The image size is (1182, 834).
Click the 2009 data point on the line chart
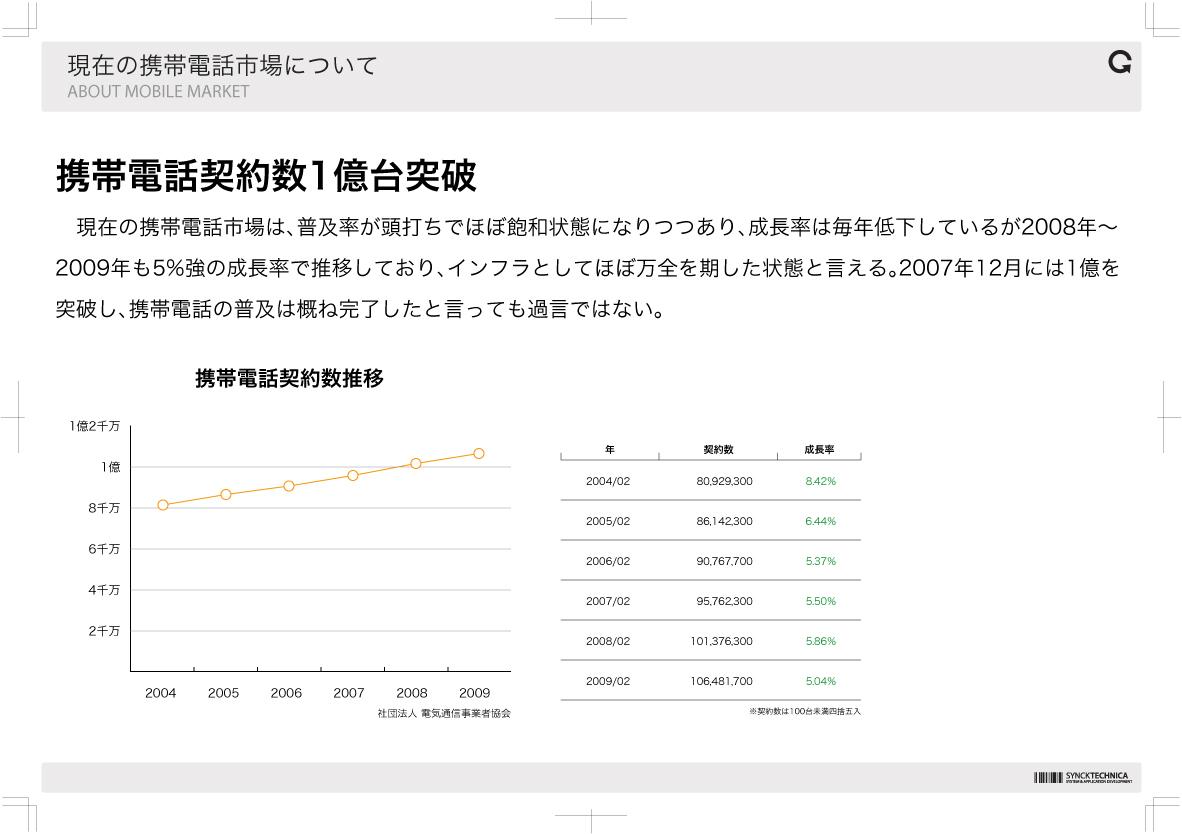[479, 454]
